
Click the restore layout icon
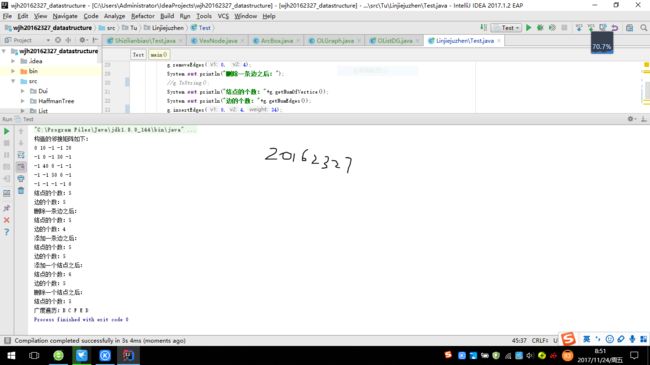coord(7,193)
